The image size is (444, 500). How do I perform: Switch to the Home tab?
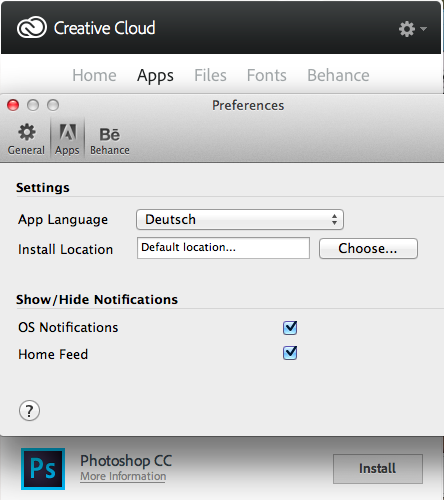tap(94, 75)
